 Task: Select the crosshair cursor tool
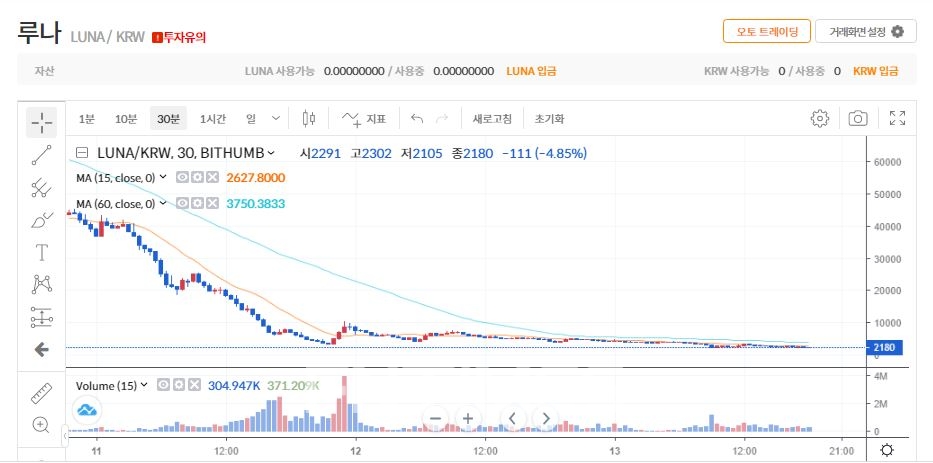[x=41, y=122]
